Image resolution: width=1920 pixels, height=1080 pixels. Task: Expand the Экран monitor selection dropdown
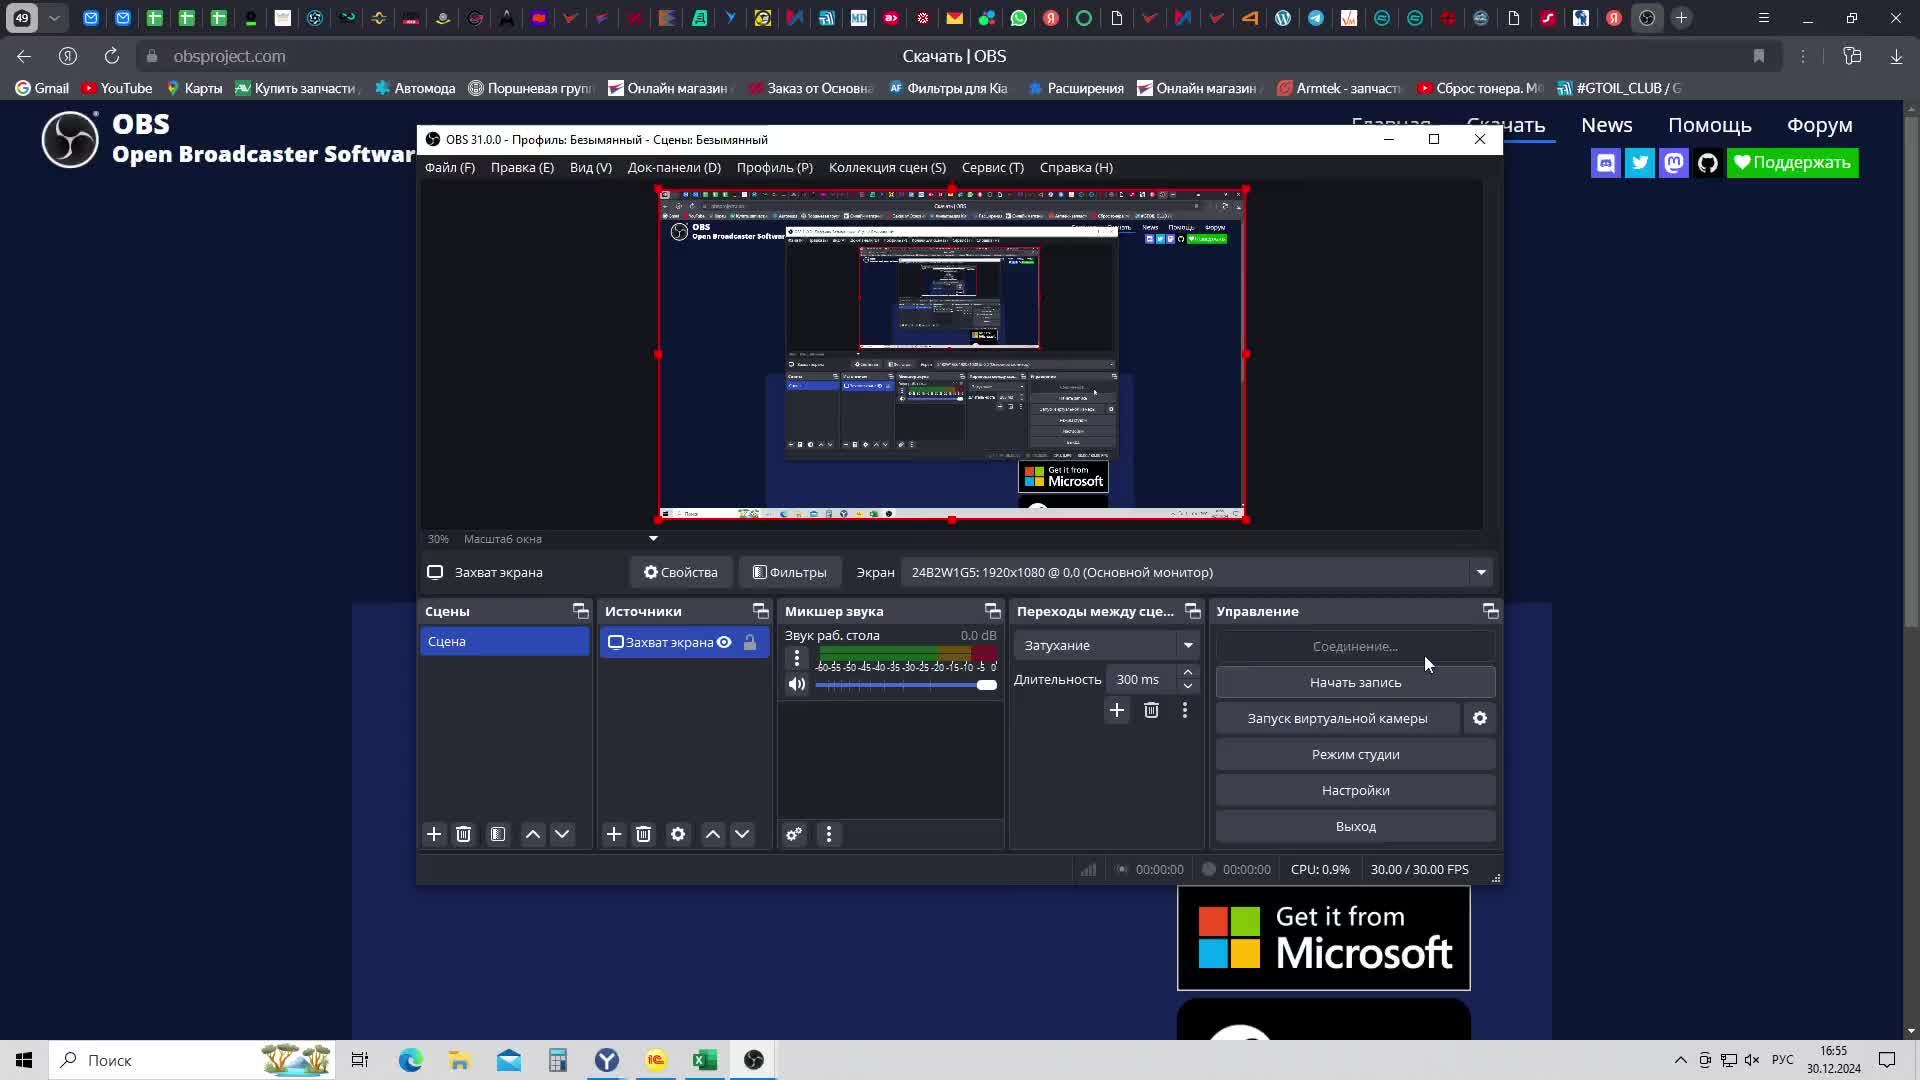pos(1481,572)
